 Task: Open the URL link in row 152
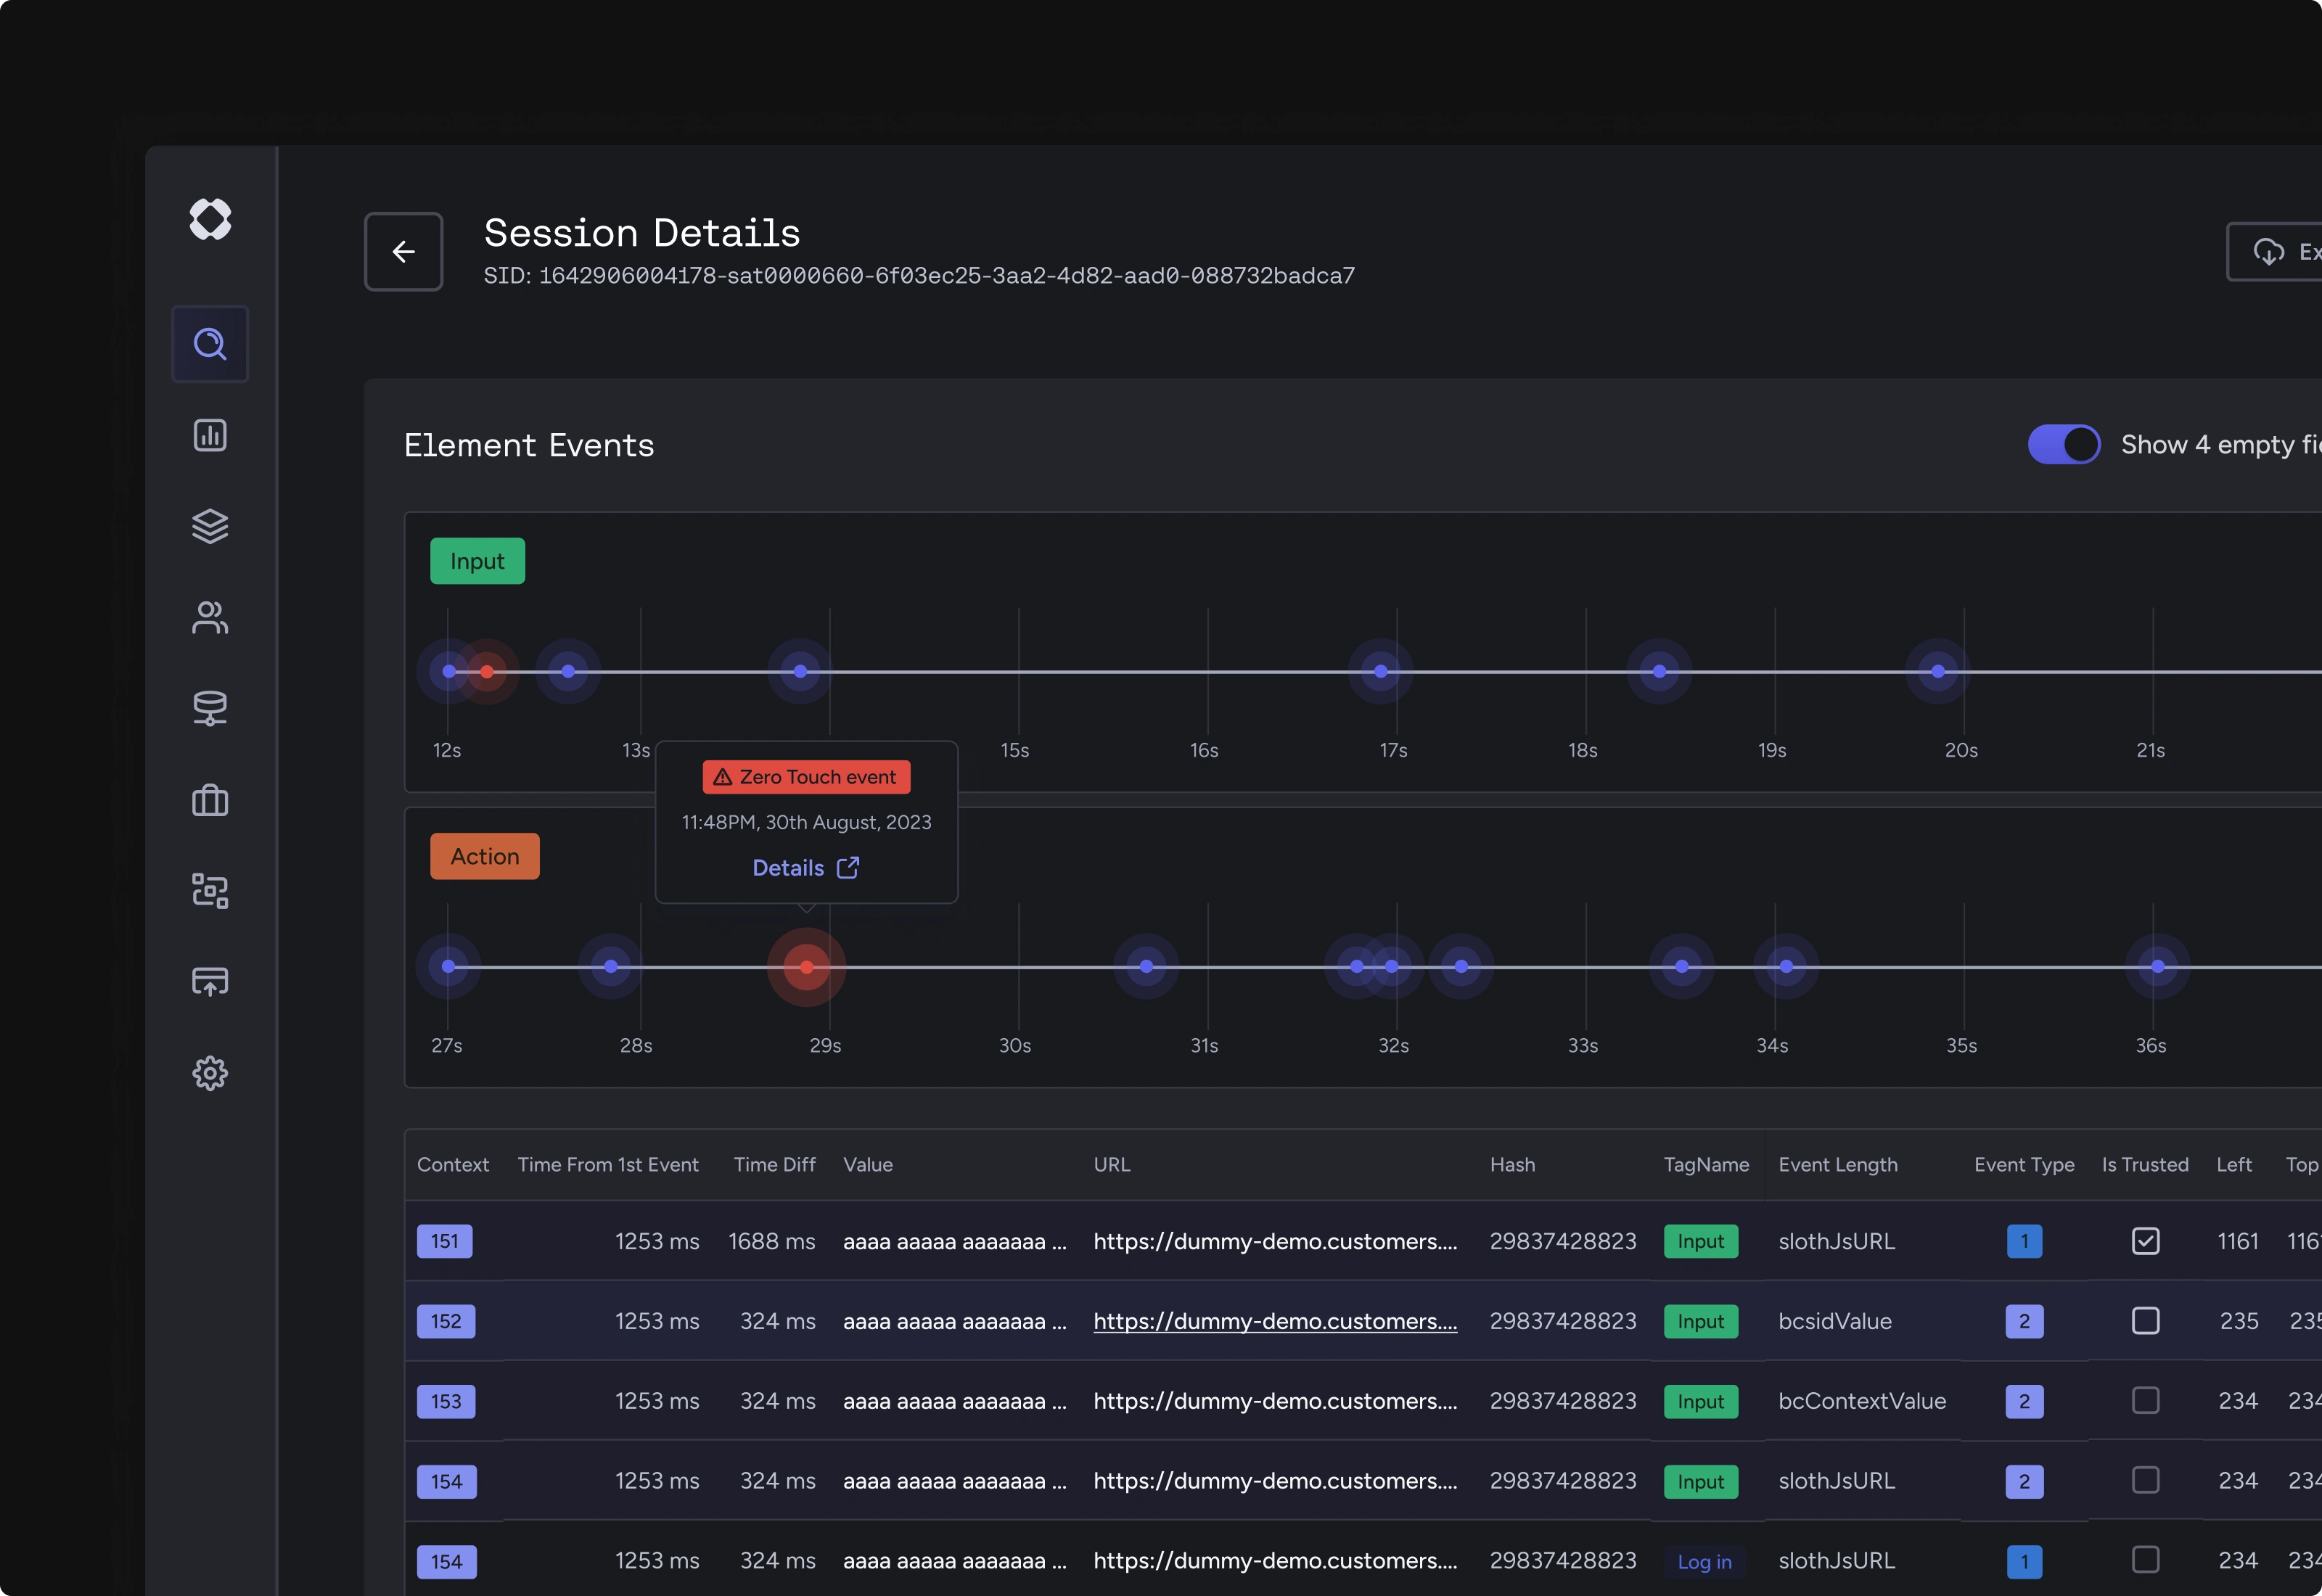click(x=1275, y=1321)
